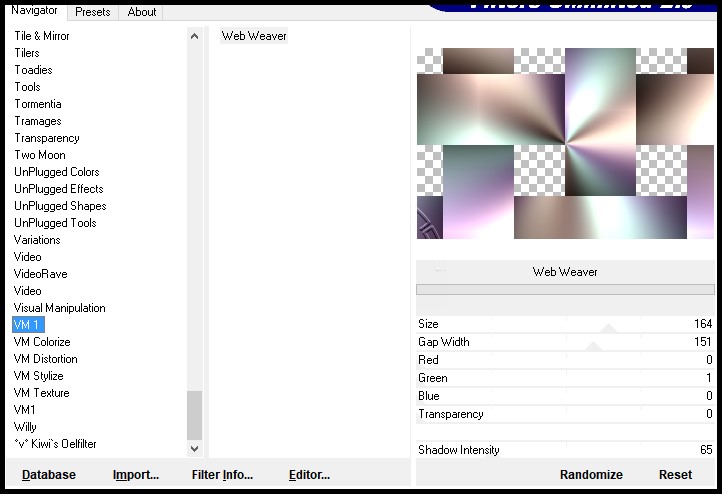
Task: Select the Web Weaver filter in list
Action: [254, 36]
